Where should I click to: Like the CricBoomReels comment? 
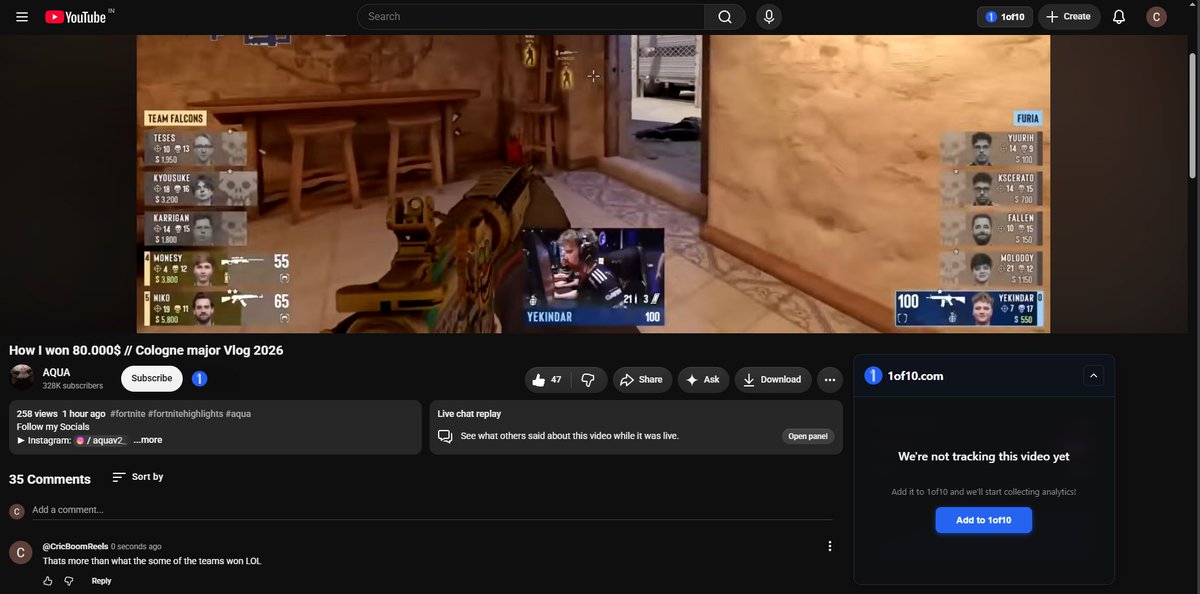click(48, 581)
